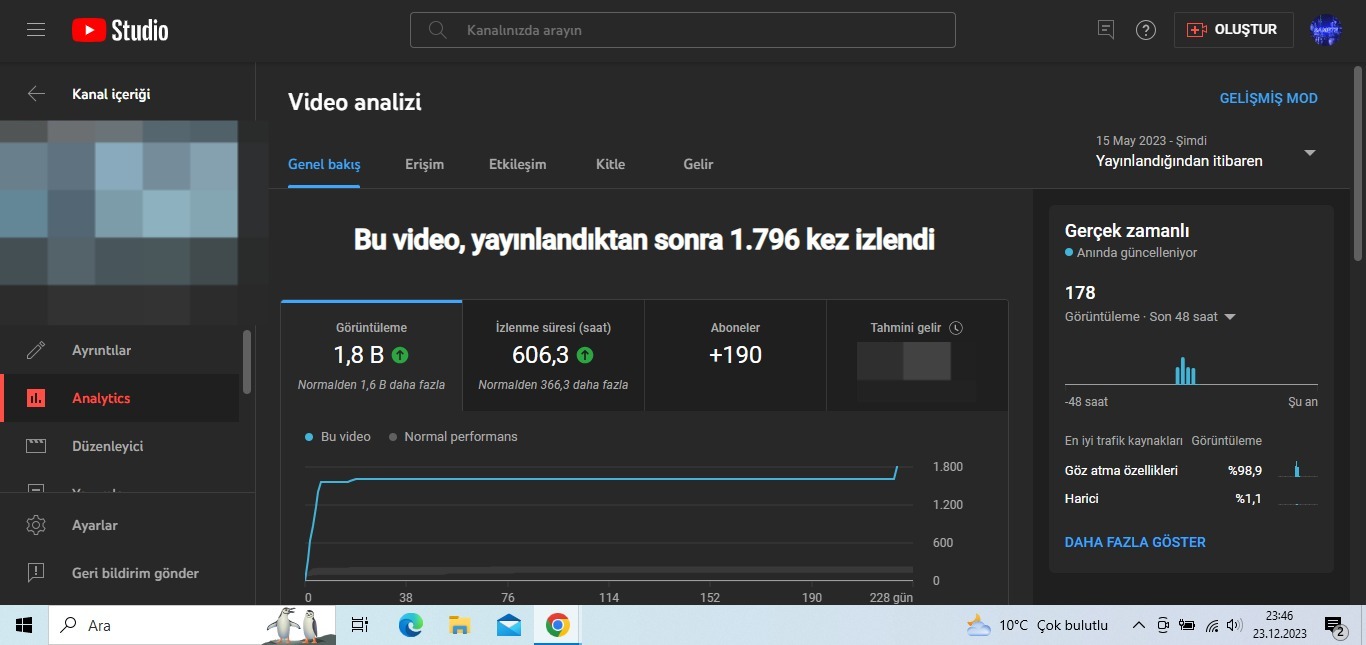Open Ayrıntılar in the sidebar
Viewport: 1366px width, 645px height.
tap(120, 350)
